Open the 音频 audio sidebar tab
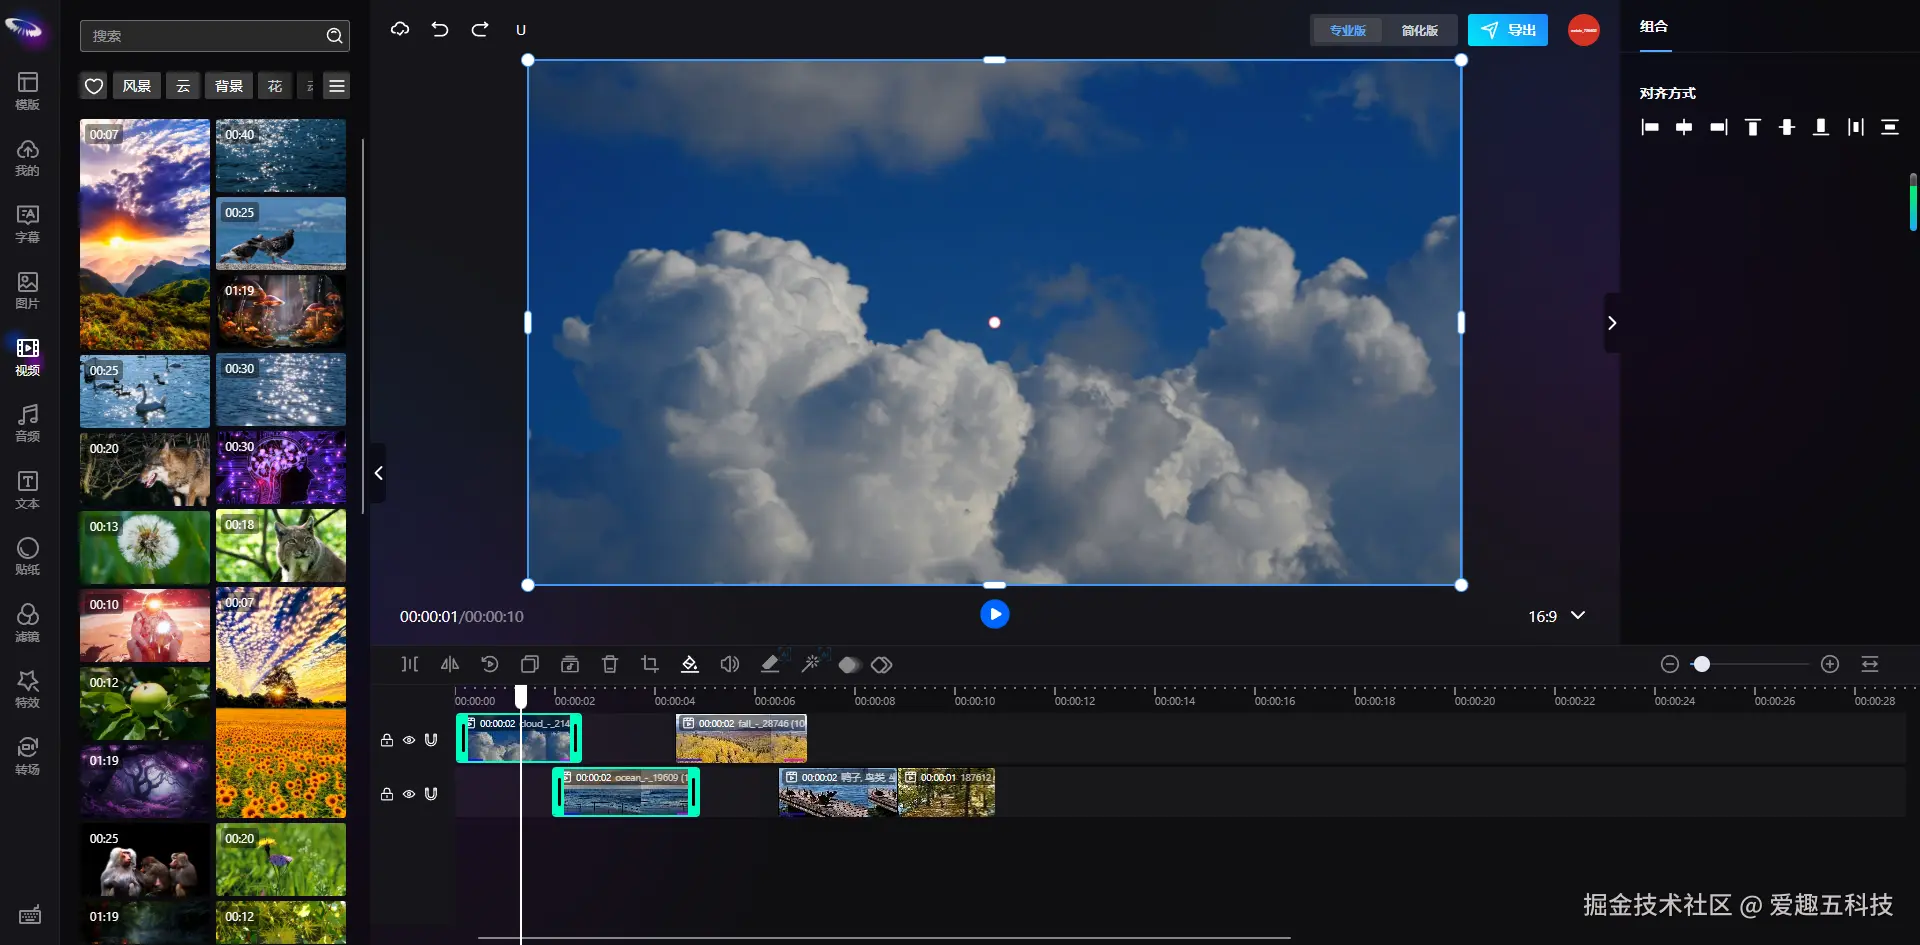 tap(28, 423)
